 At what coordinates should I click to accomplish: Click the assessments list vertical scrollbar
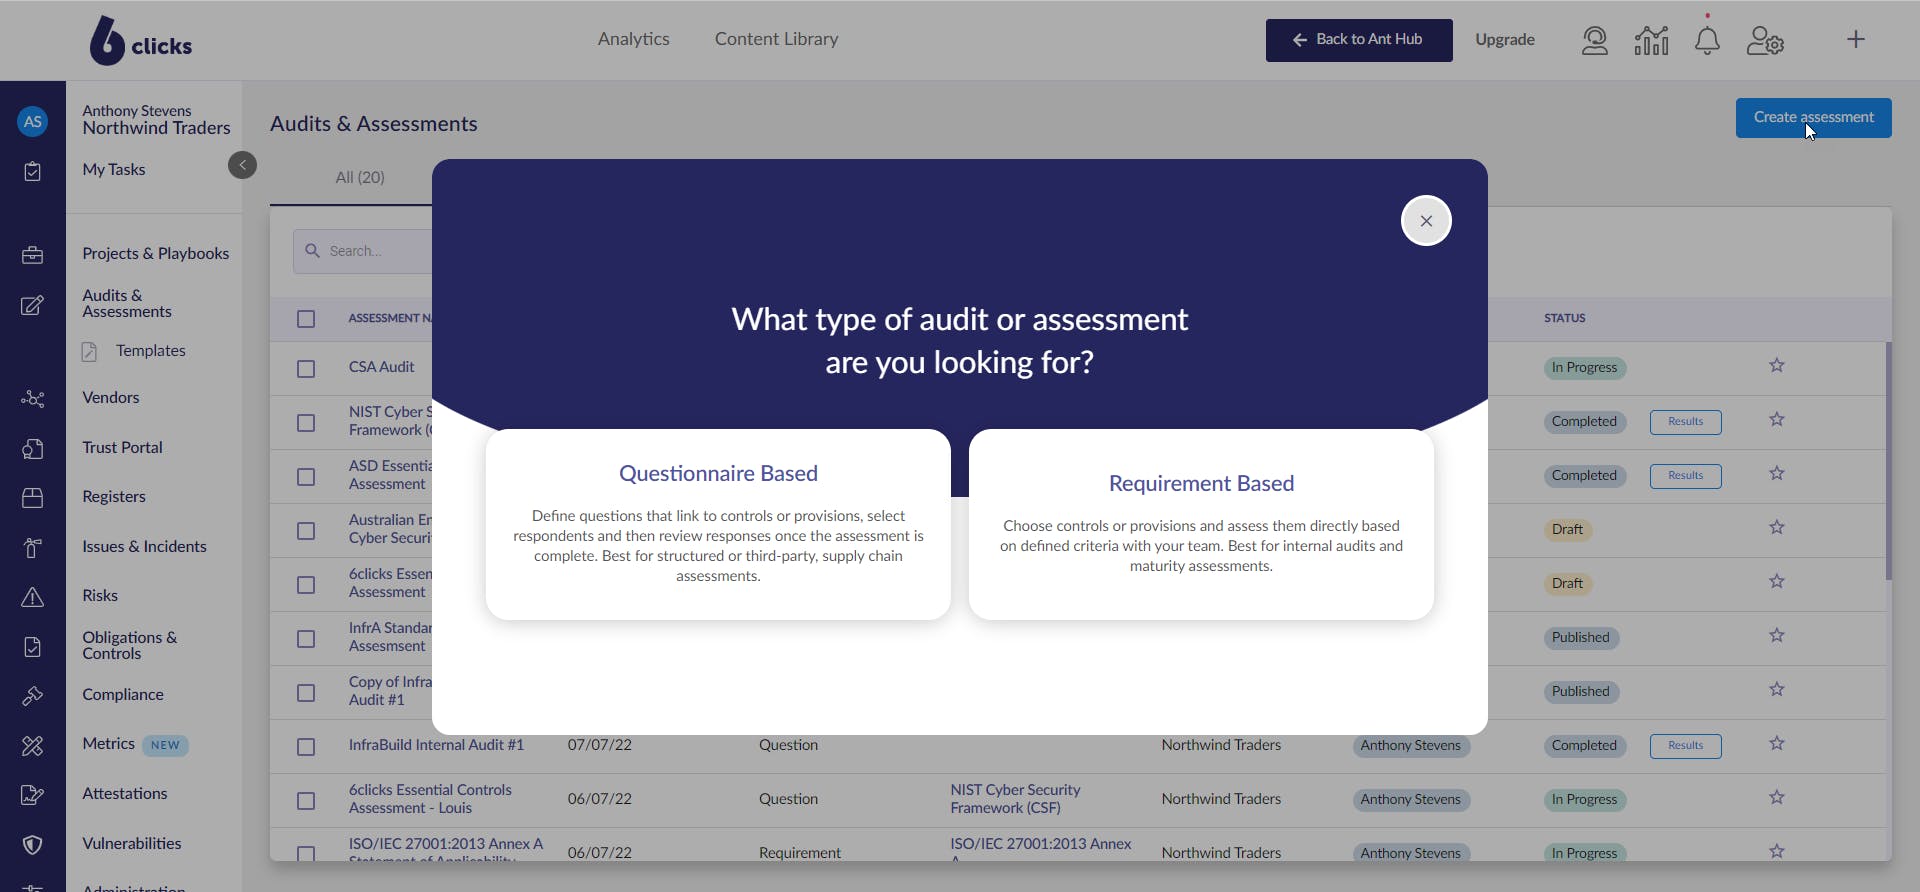pyautogui.click(x=1888, y=460)
